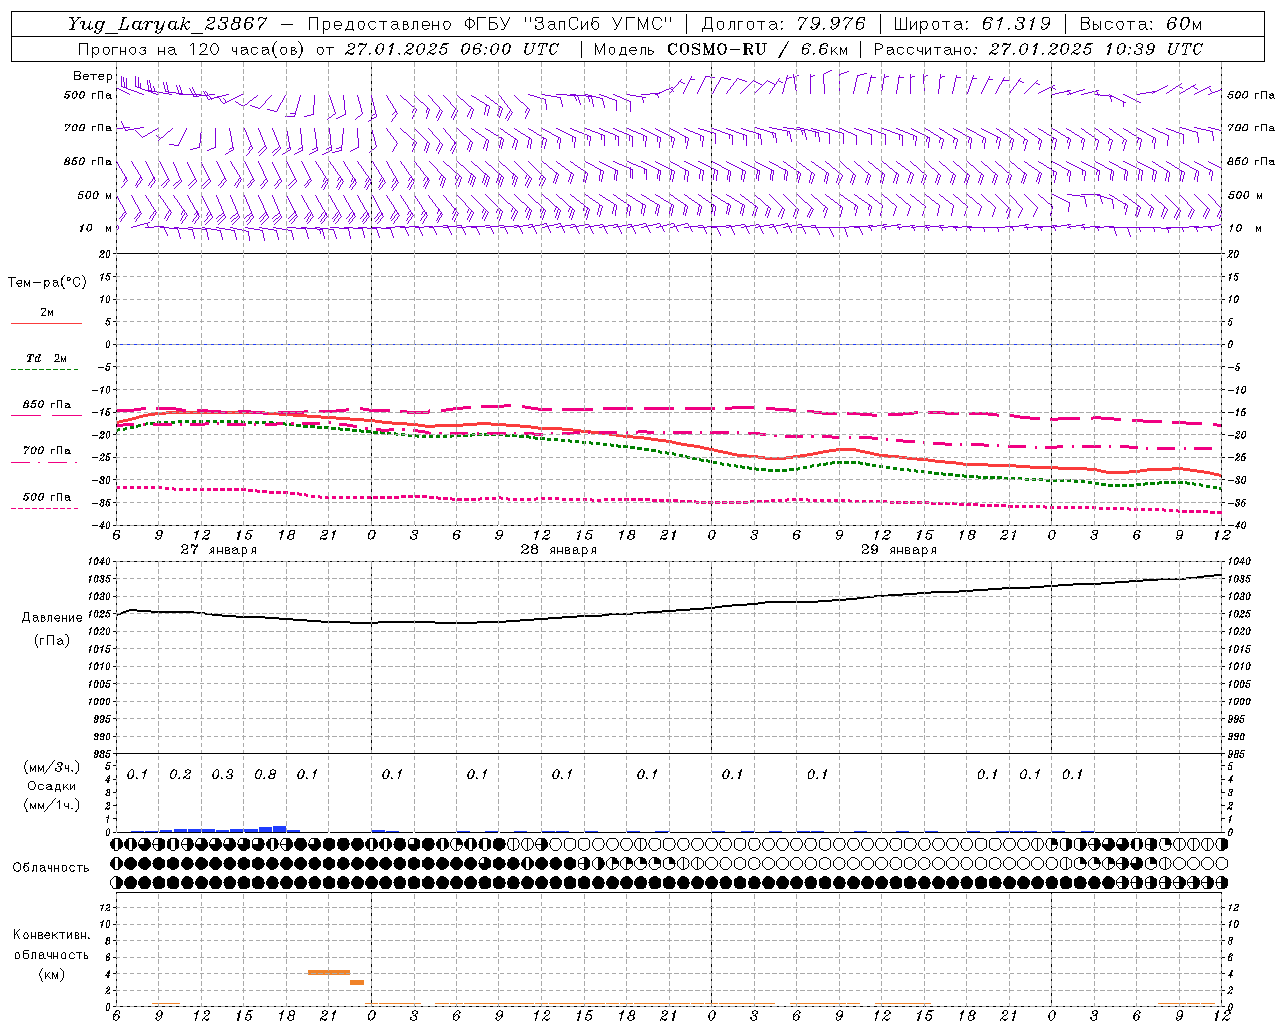Click the Давление pressure panel label

point(52,618)
